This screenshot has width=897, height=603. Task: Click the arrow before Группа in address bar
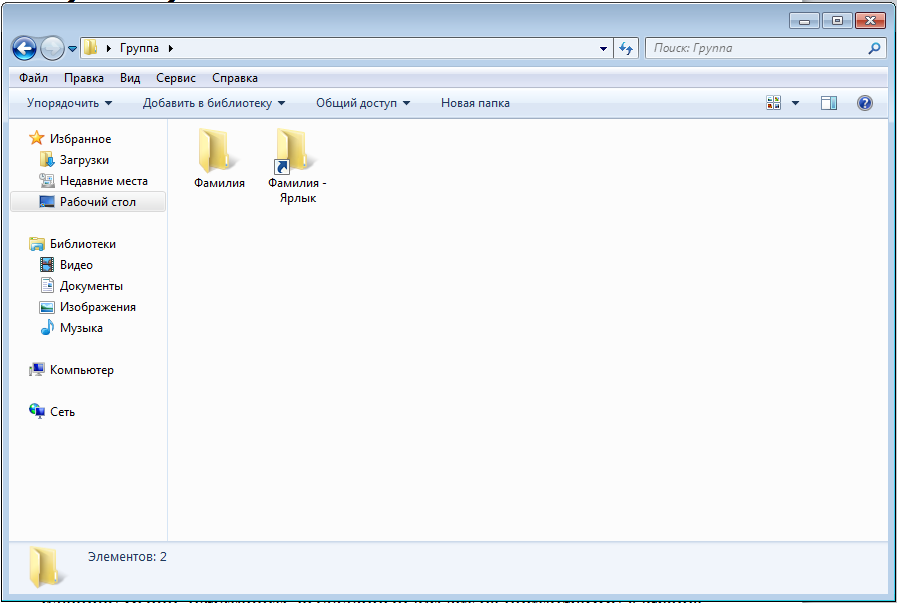click(x=109, y=49)
